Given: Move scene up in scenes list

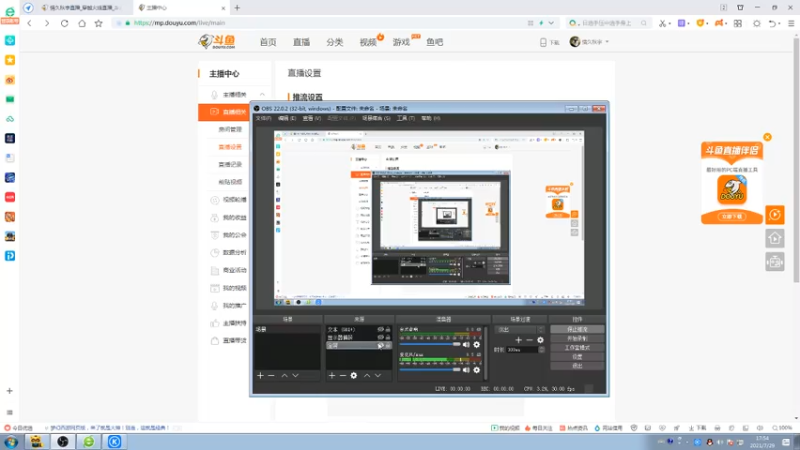Looking at the screenshot, I should [284, 376].
